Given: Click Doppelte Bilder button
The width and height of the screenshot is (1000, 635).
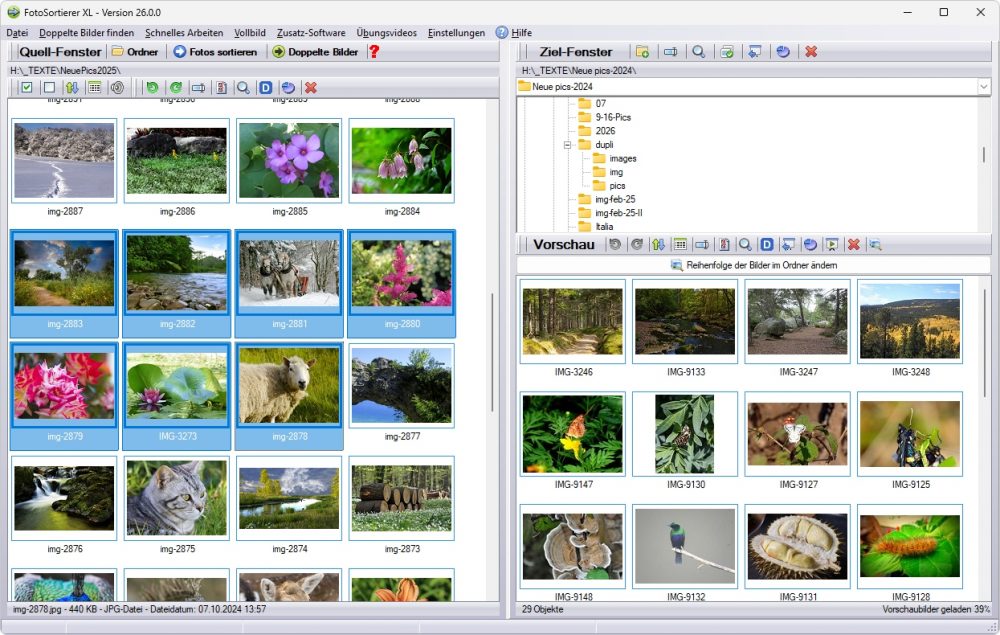Looking at the screenshot, I should [316, 52].
